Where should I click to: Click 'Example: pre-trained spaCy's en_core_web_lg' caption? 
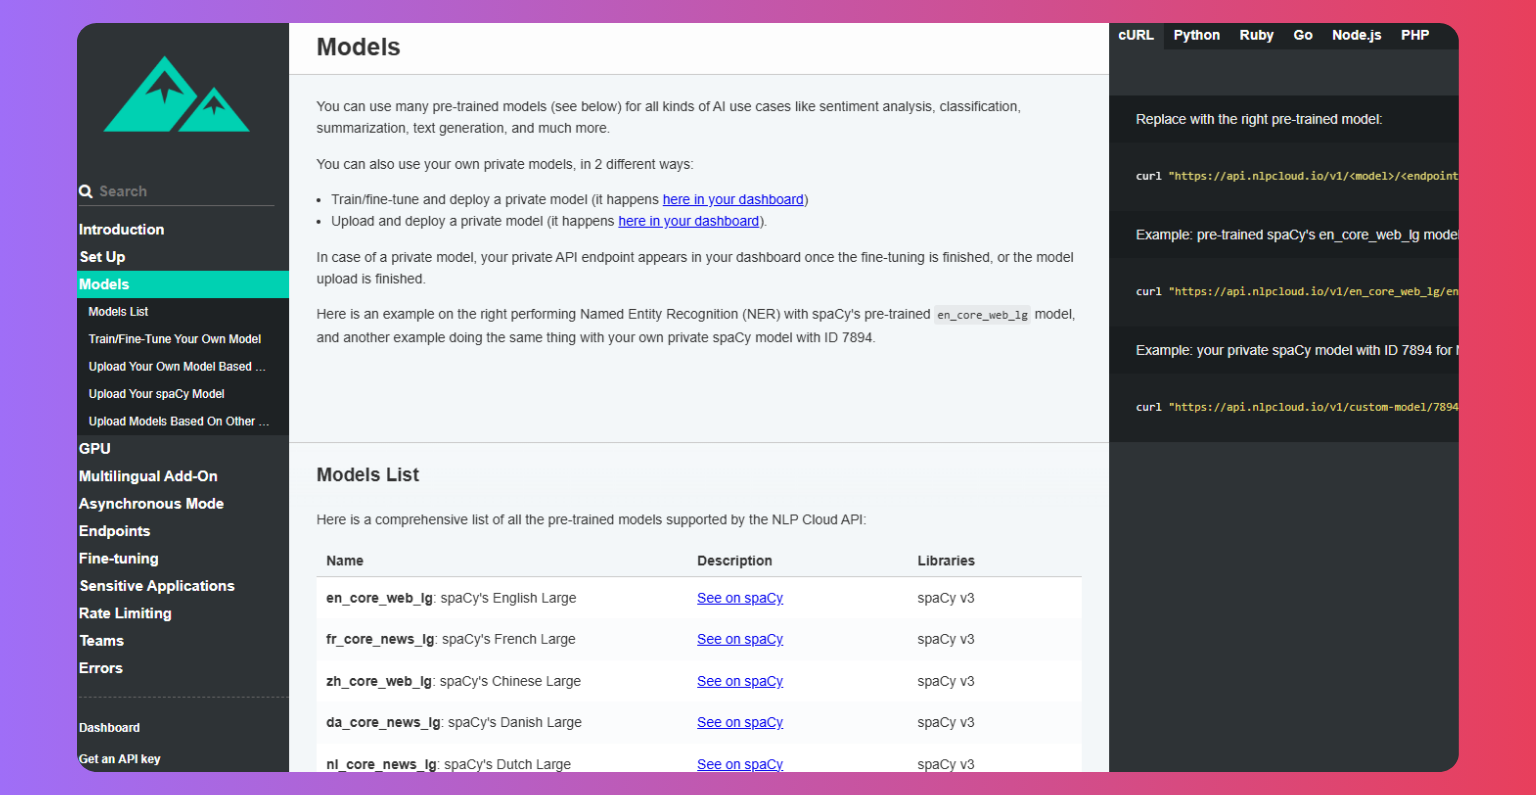coord(1297,235)
